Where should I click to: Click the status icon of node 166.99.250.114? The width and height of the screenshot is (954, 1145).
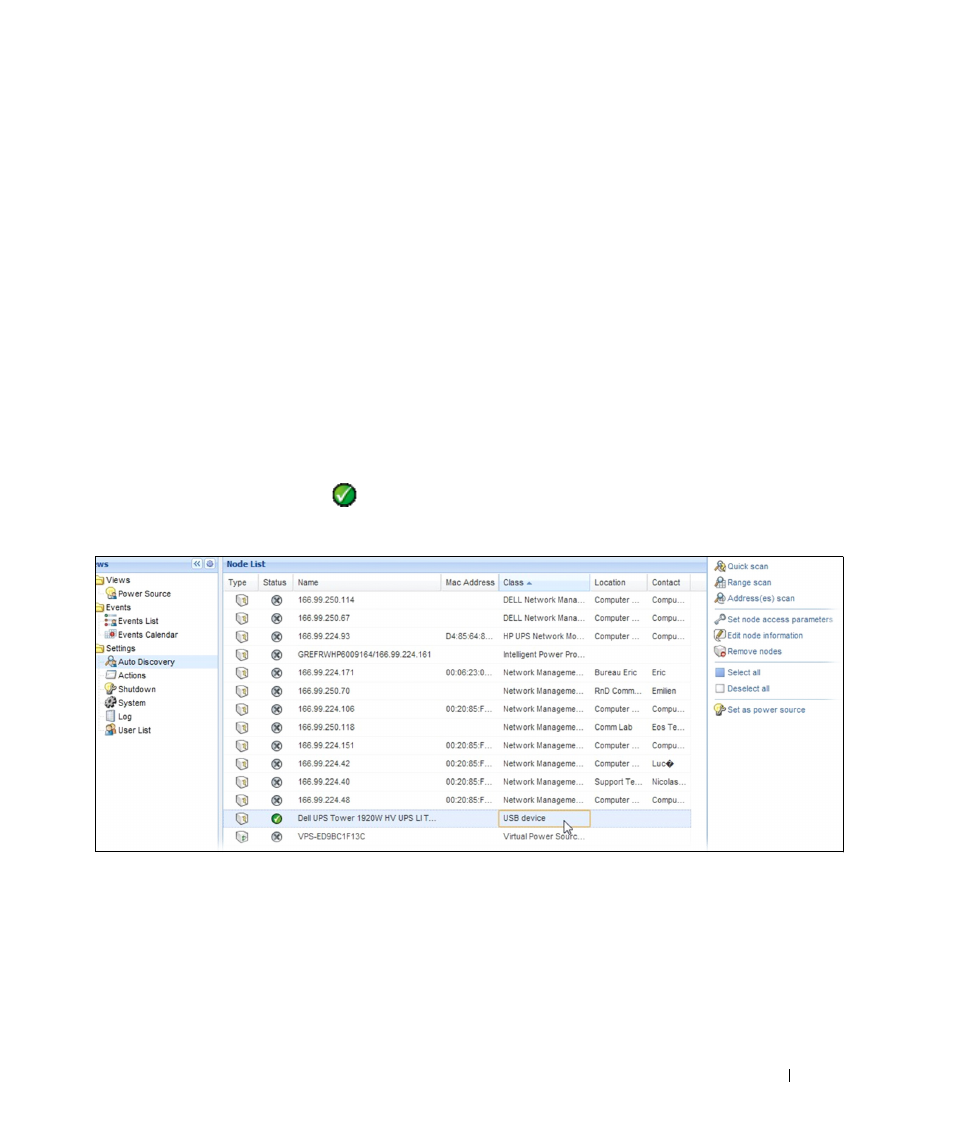(277, 600)
